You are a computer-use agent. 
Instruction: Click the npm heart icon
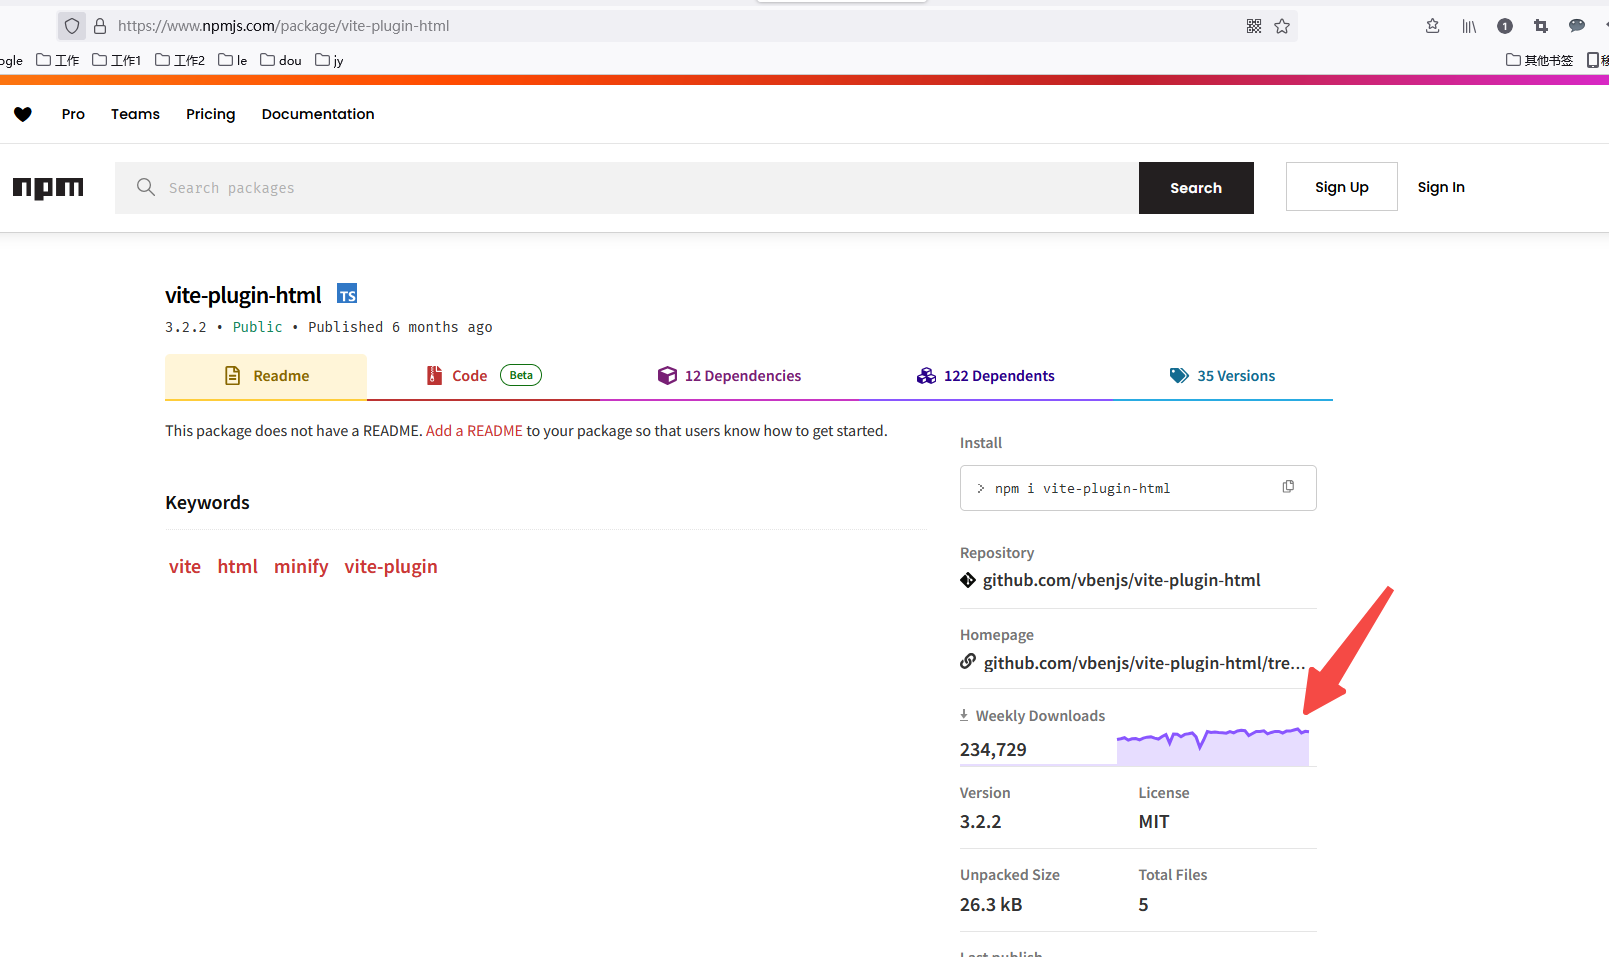(x=23, y=114)
